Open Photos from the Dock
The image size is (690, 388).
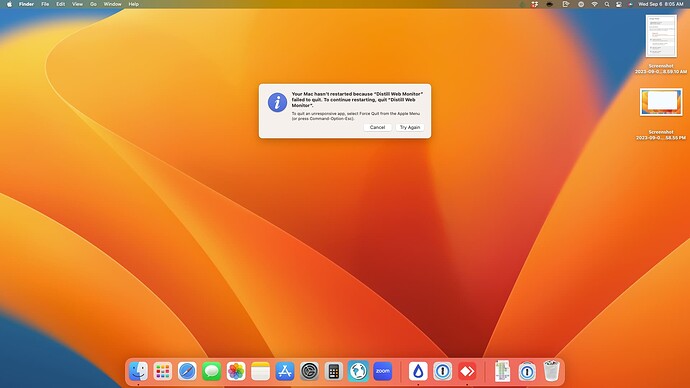coord(236,371)
